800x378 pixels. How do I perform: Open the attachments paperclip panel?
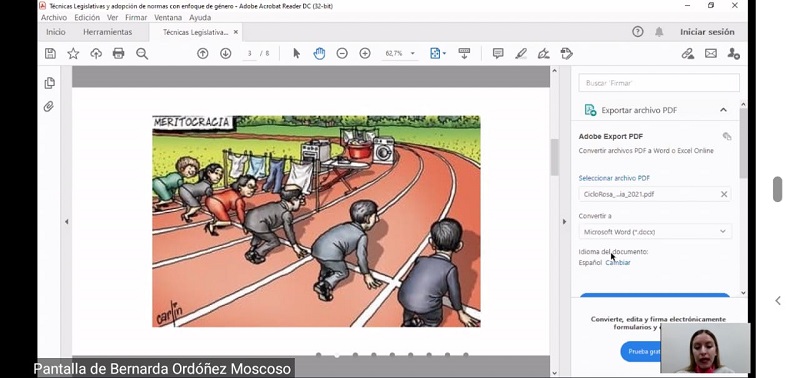click(x=49, y=106)
